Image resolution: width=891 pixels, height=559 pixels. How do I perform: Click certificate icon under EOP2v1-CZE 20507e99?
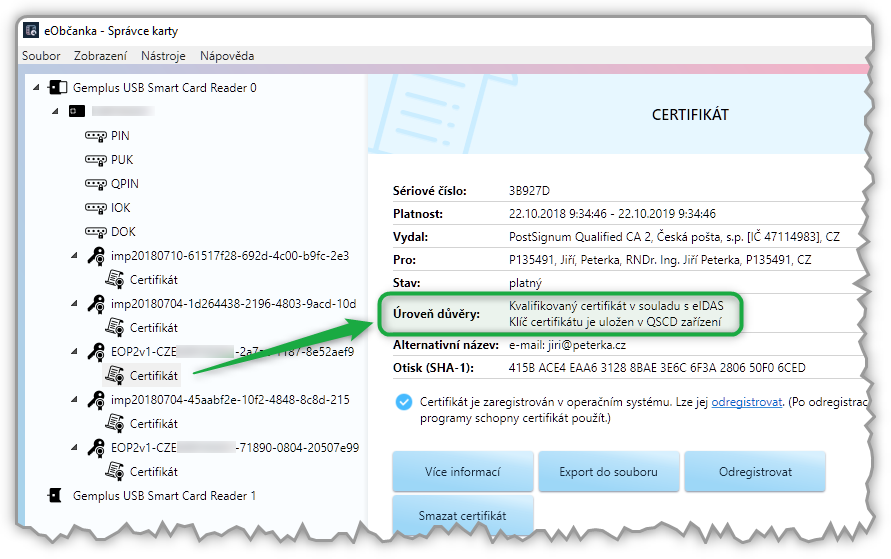pyautogui.click(x=115, y=472)
